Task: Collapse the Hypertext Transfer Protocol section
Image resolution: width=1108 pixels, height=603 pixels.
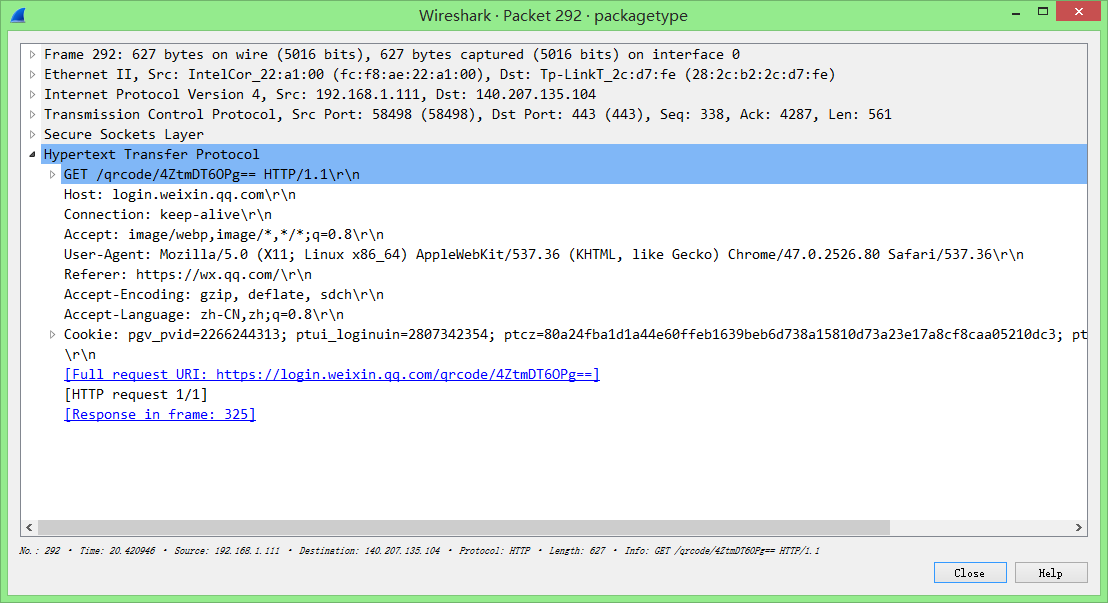Action: point(33,154)
